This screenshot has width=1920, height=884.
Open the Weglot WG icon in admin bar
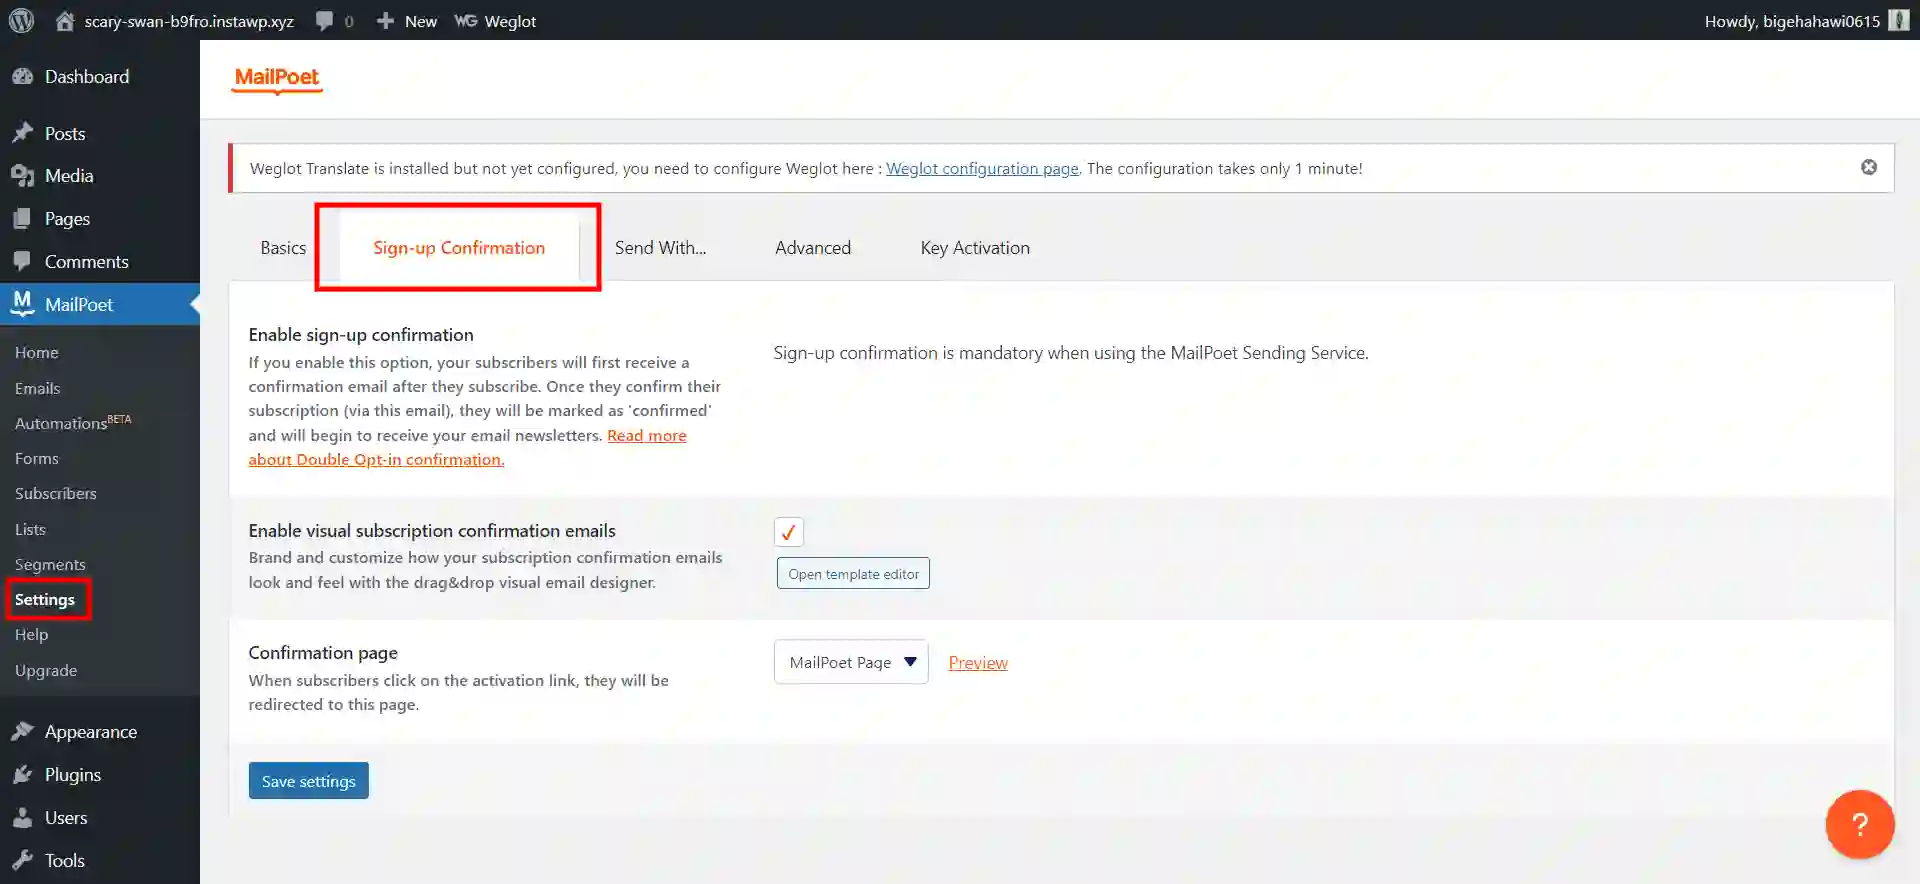pos(465,21)
